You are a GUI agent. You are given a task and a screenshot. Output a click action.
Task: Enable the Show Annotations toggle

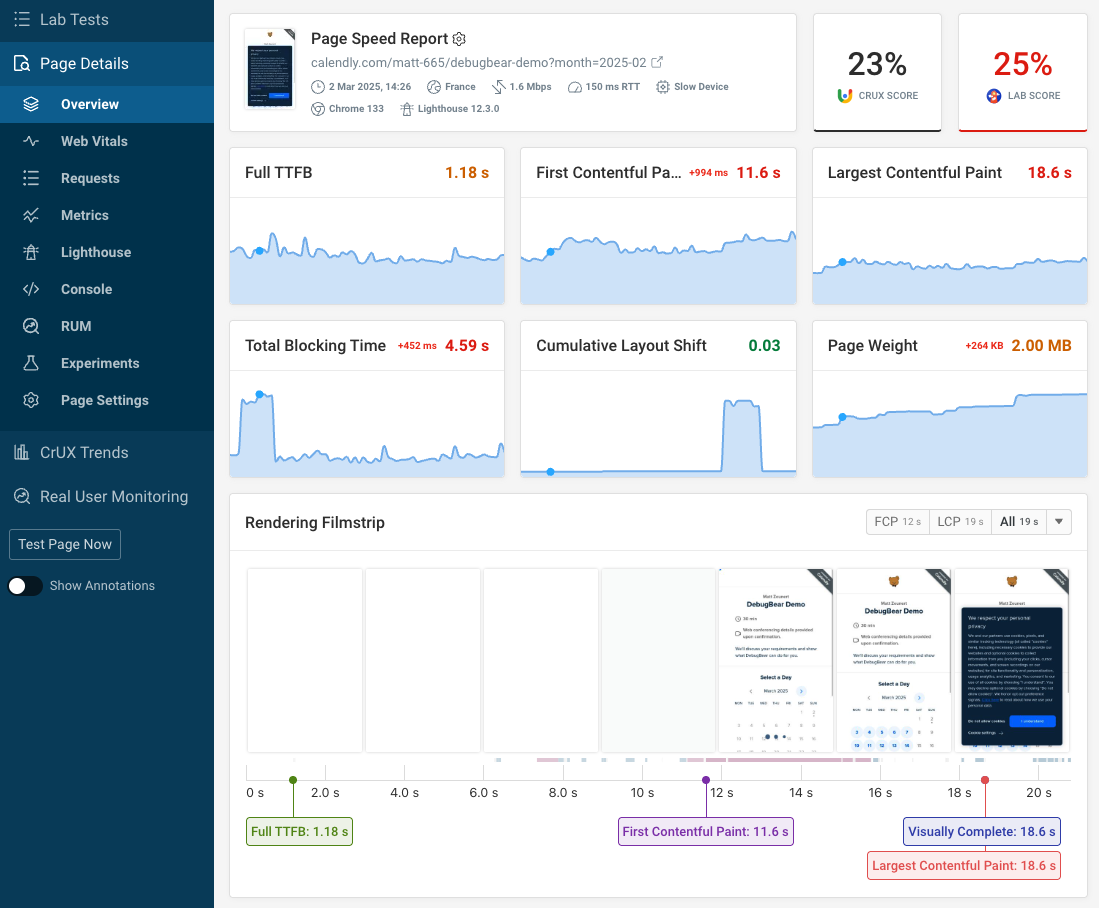[25, 586]
